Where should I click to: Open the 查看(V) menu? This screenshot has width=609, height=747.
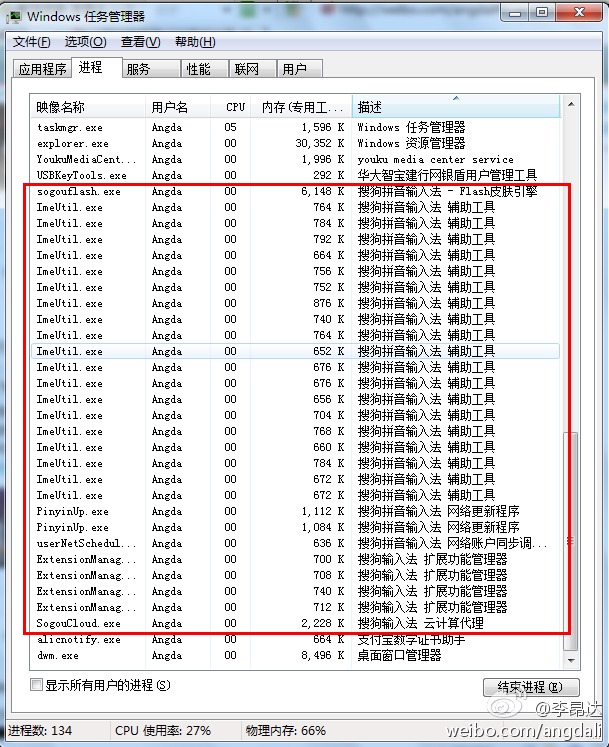141,42
